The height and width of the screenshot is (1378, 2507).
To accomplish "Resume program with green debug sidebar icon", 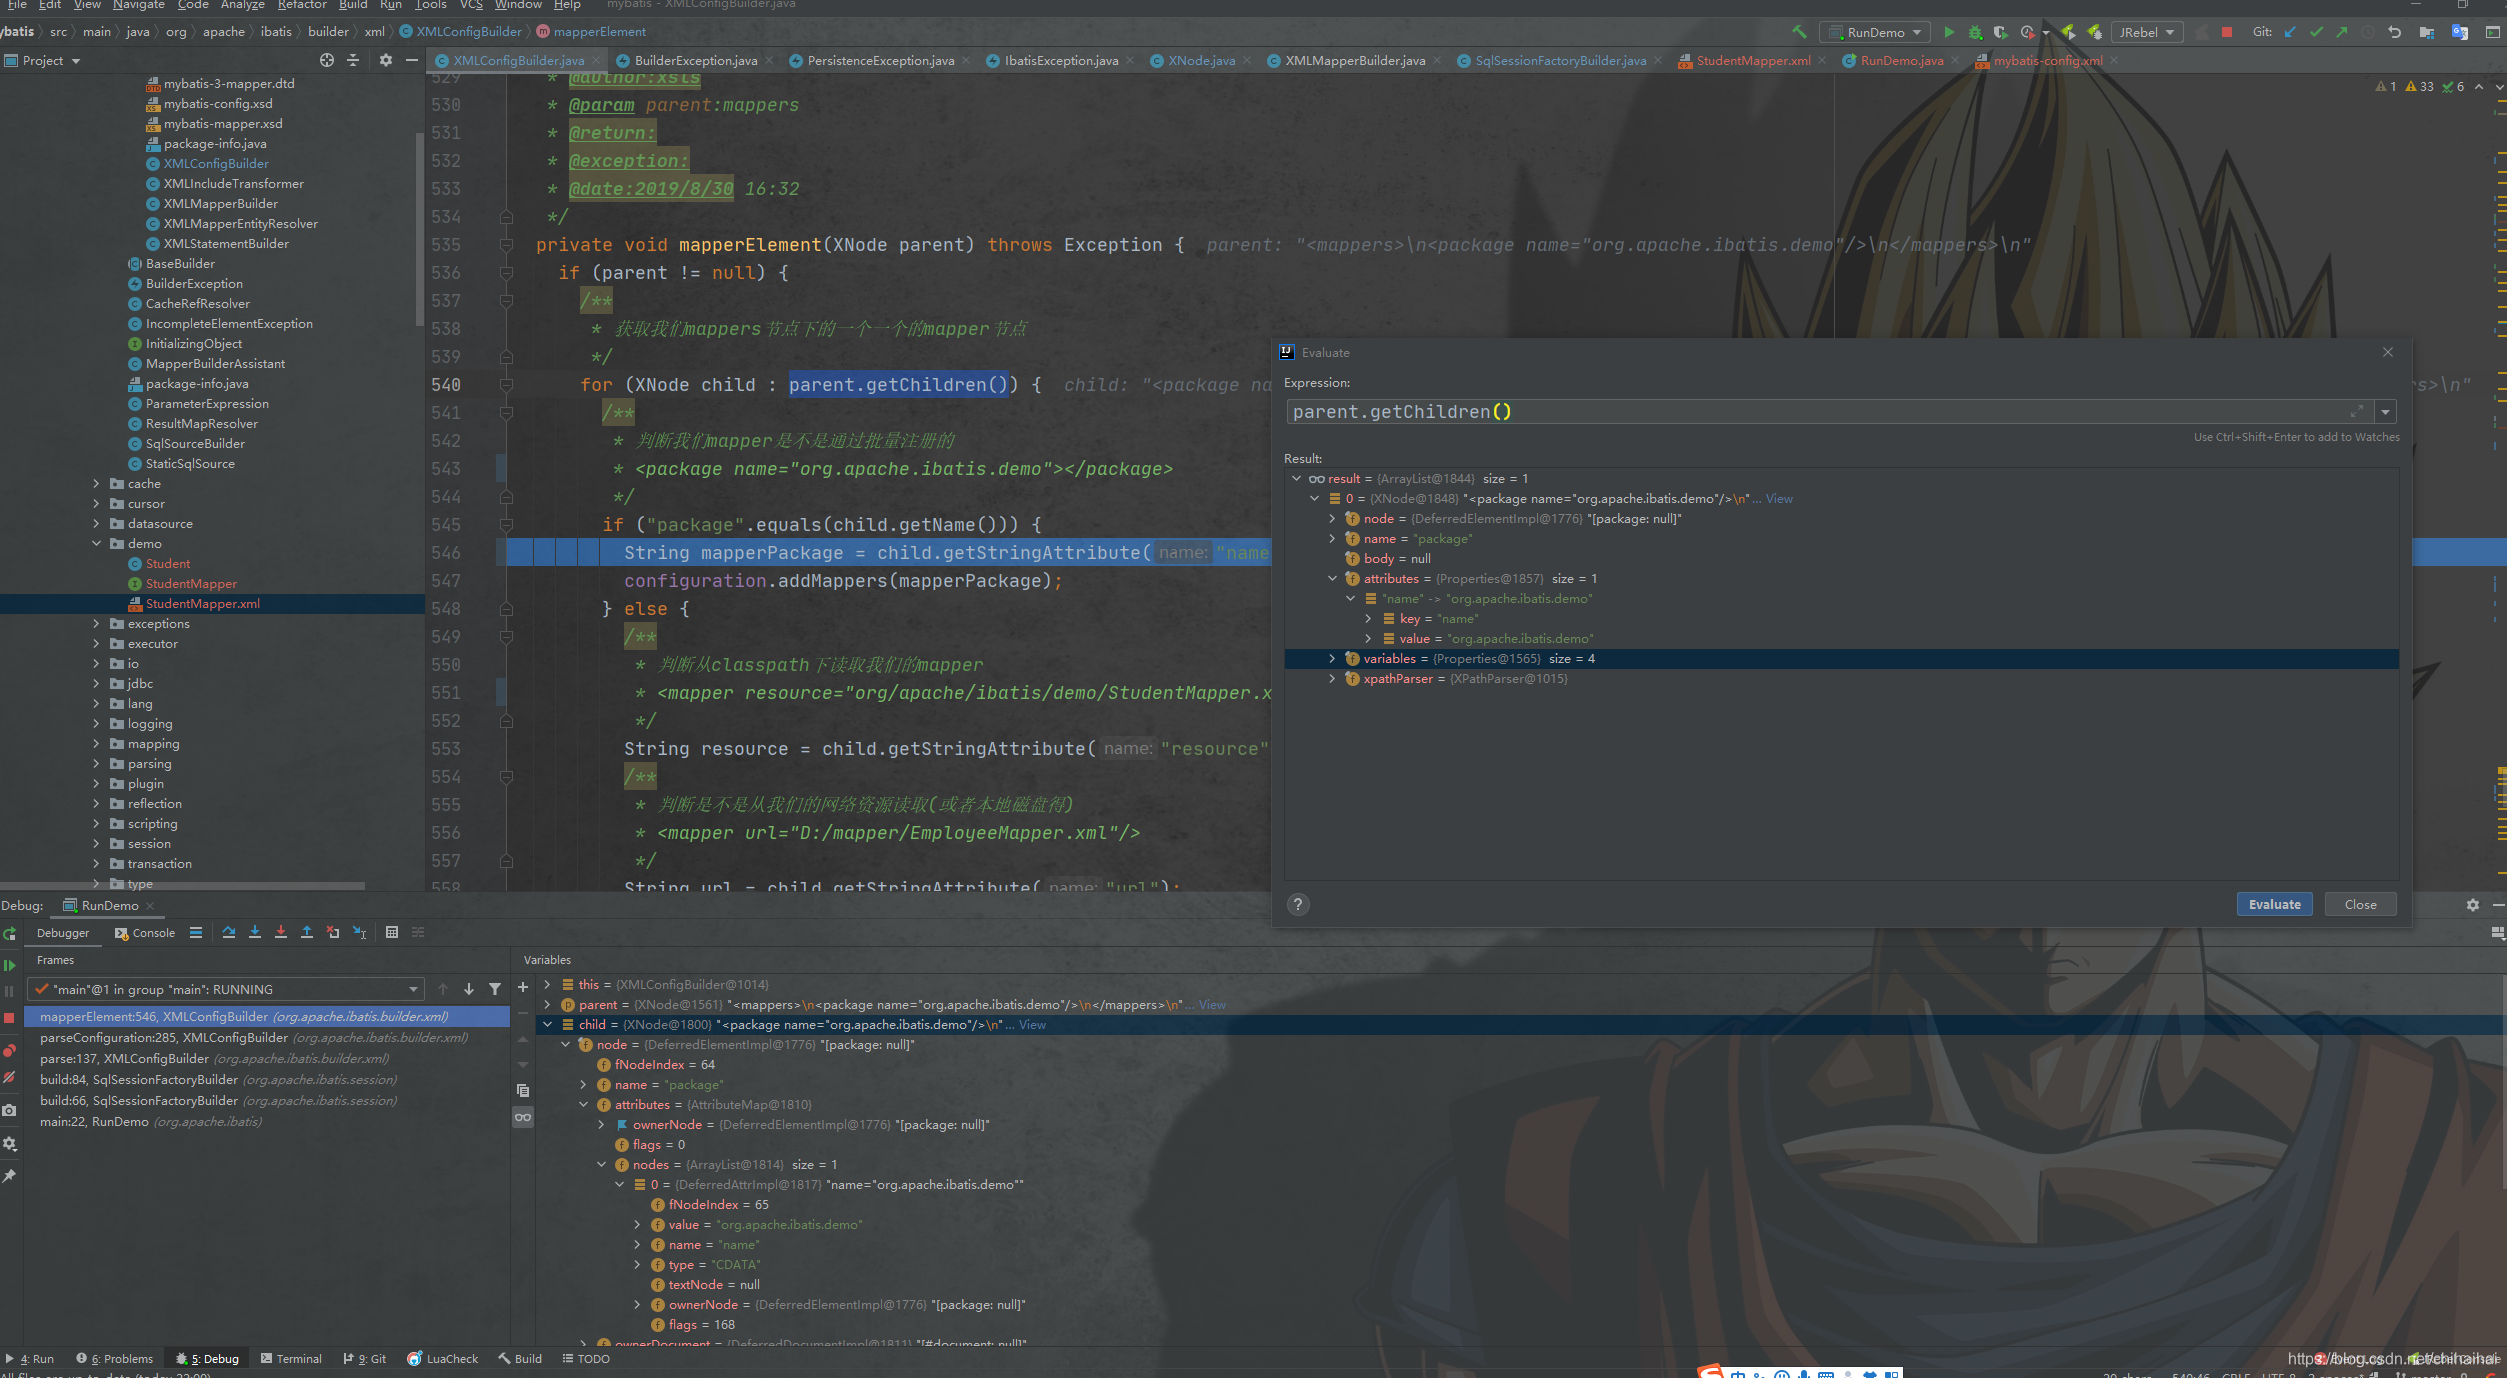I will pyautogui.click(x=9, y=965).
